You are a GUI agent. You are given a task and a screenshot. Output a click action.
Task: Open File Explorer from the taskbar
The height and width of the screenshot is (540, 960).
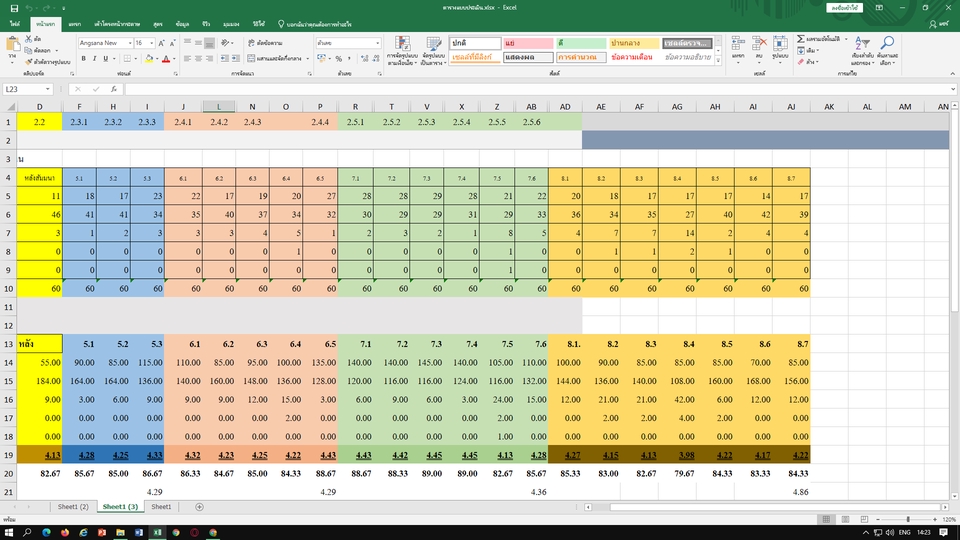pos(120,533)
